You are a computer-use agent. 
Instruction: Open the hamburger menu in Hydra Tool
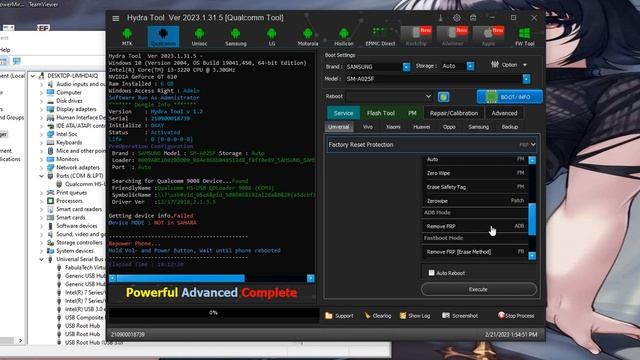click(116, 18)
